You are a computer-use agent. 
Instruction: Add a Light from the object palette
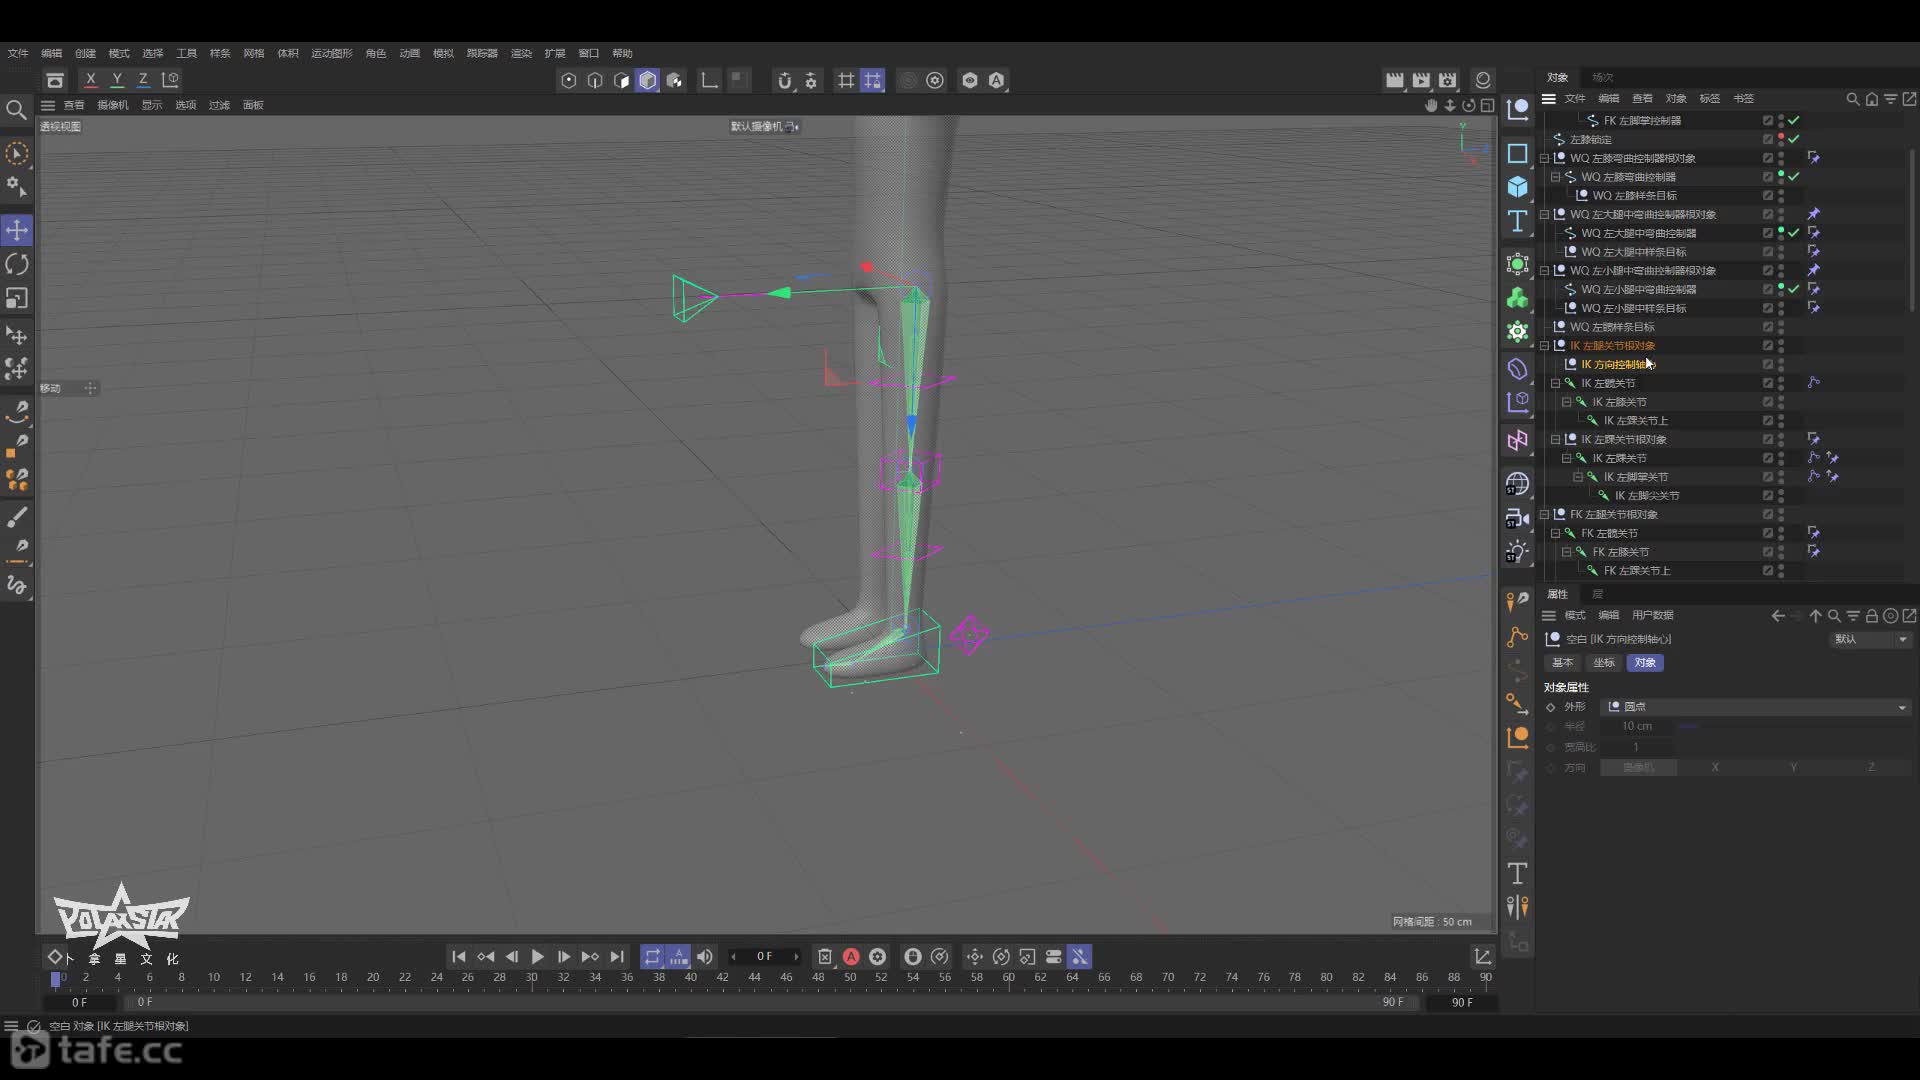coord(1517,552)
